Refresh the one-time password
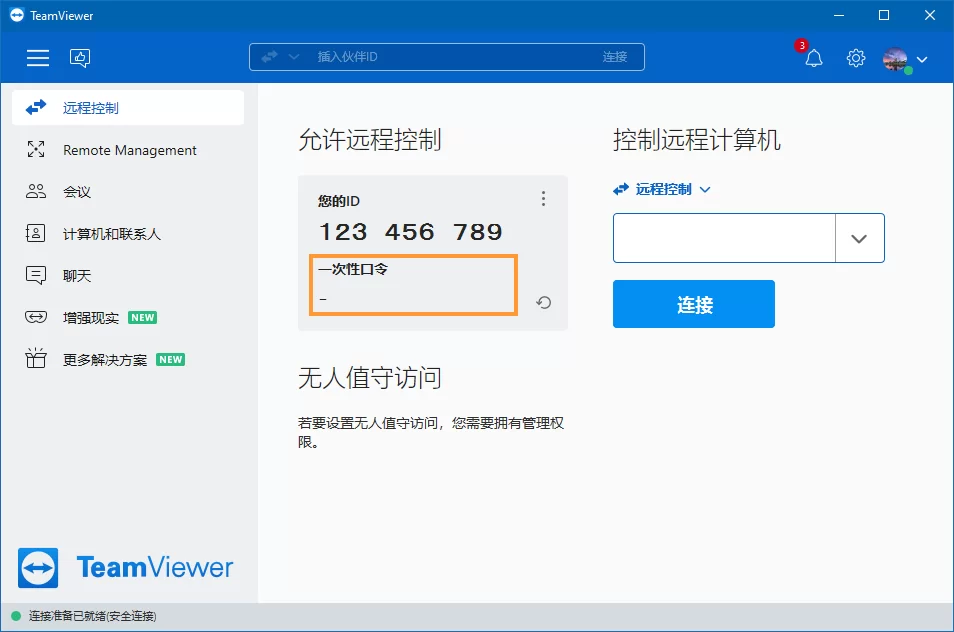This screenshot has width=954, height=632. [x=543, y=301]
